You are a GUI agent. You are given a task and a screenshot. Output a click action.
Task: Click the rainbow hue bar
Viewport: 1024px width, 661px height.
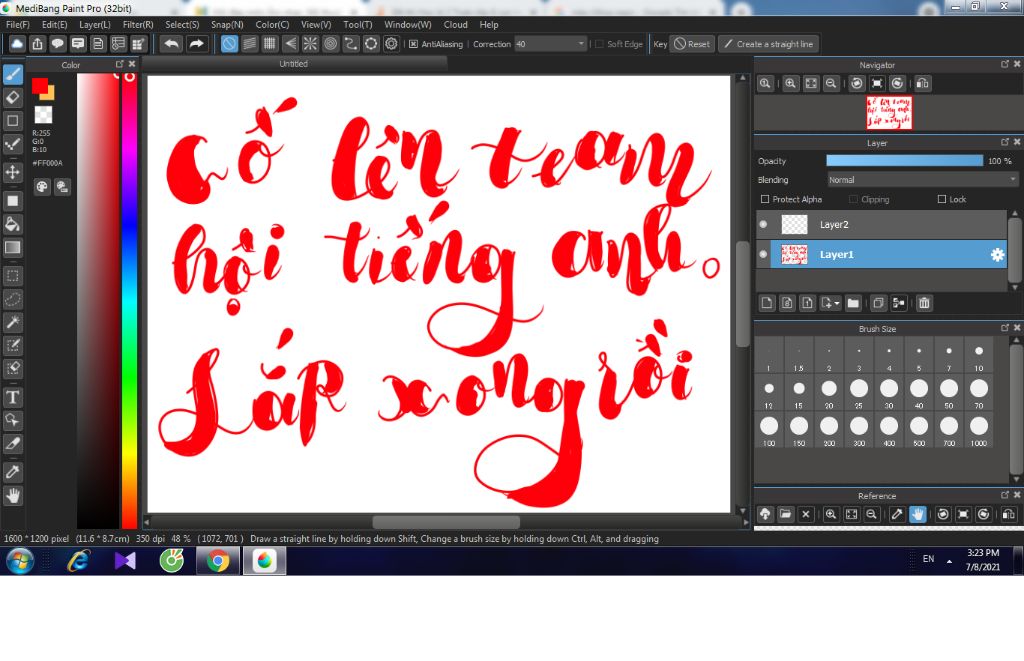129,300
